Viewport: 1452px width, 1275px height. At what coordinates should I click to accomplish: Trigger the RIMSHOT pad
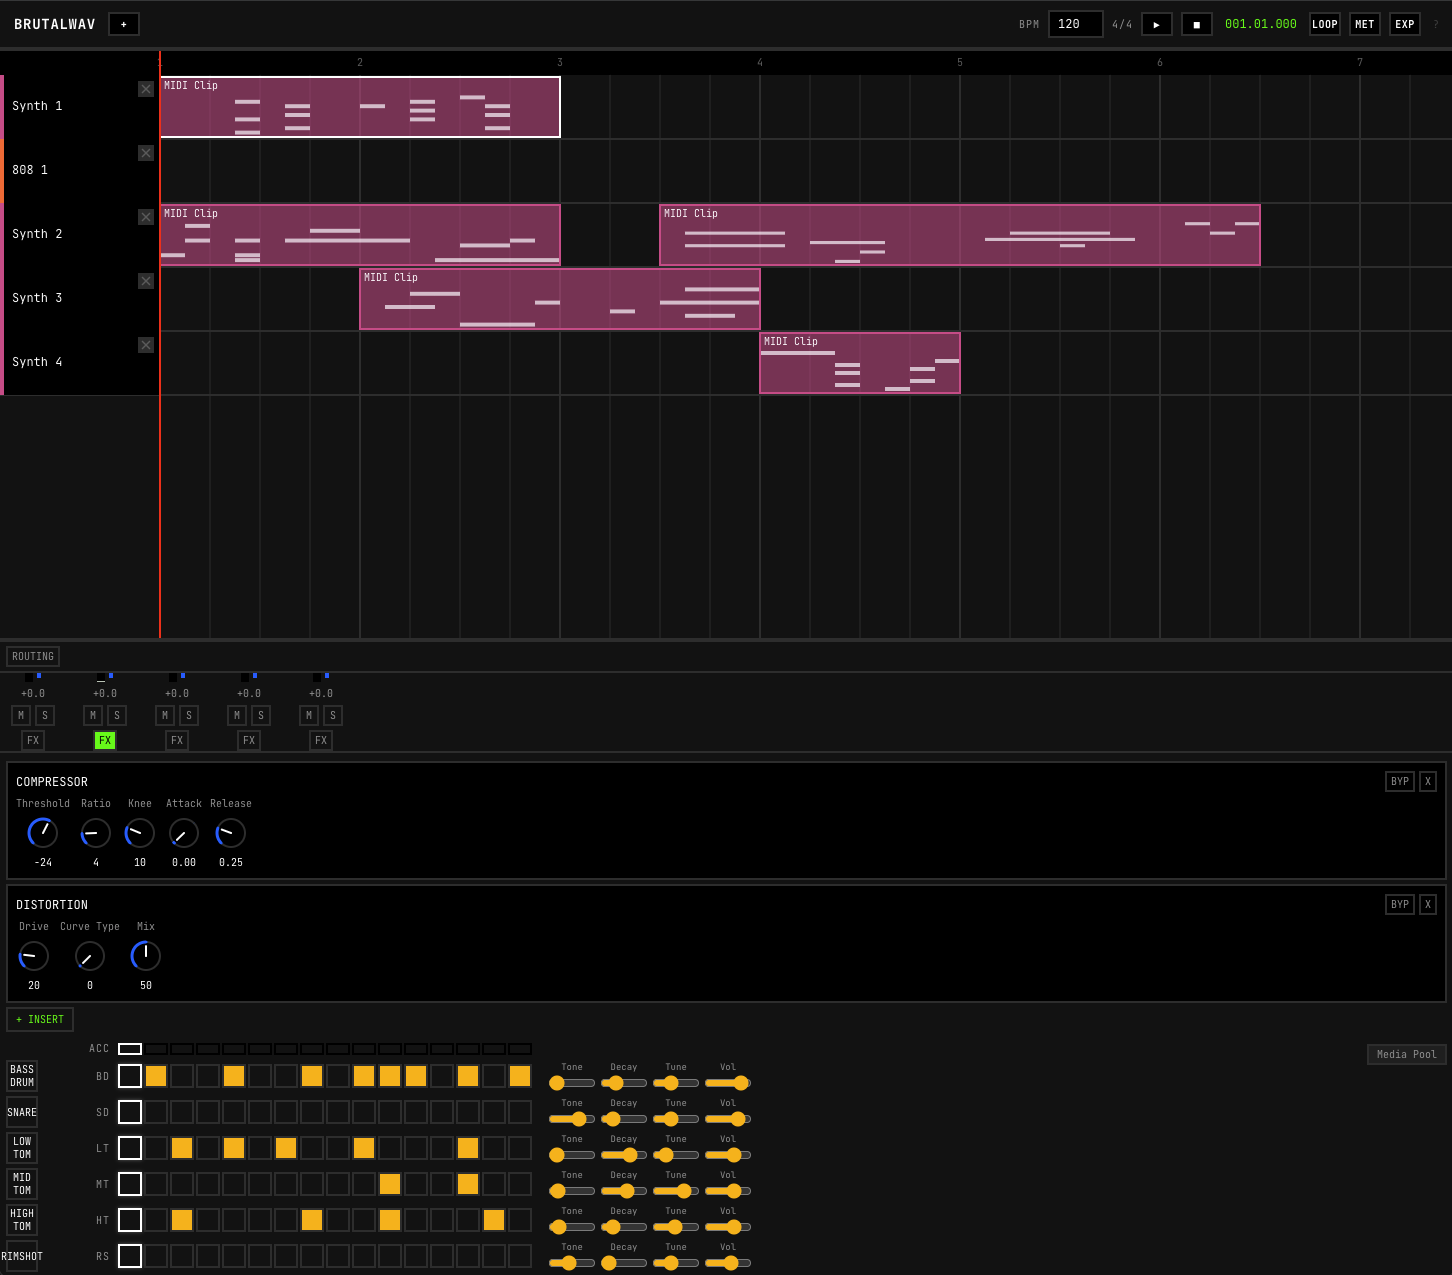(x=21, y=1256)
